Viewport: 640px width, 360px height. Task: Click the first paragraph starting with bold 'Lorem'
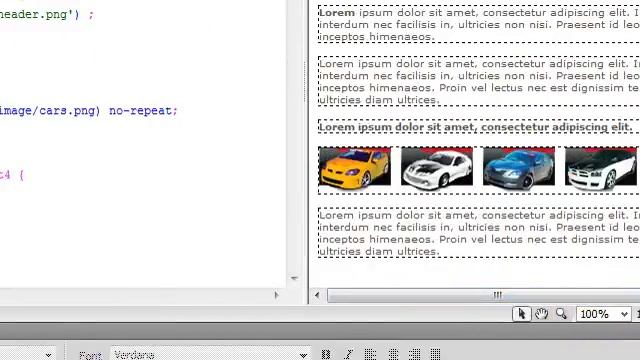point(479,24)
